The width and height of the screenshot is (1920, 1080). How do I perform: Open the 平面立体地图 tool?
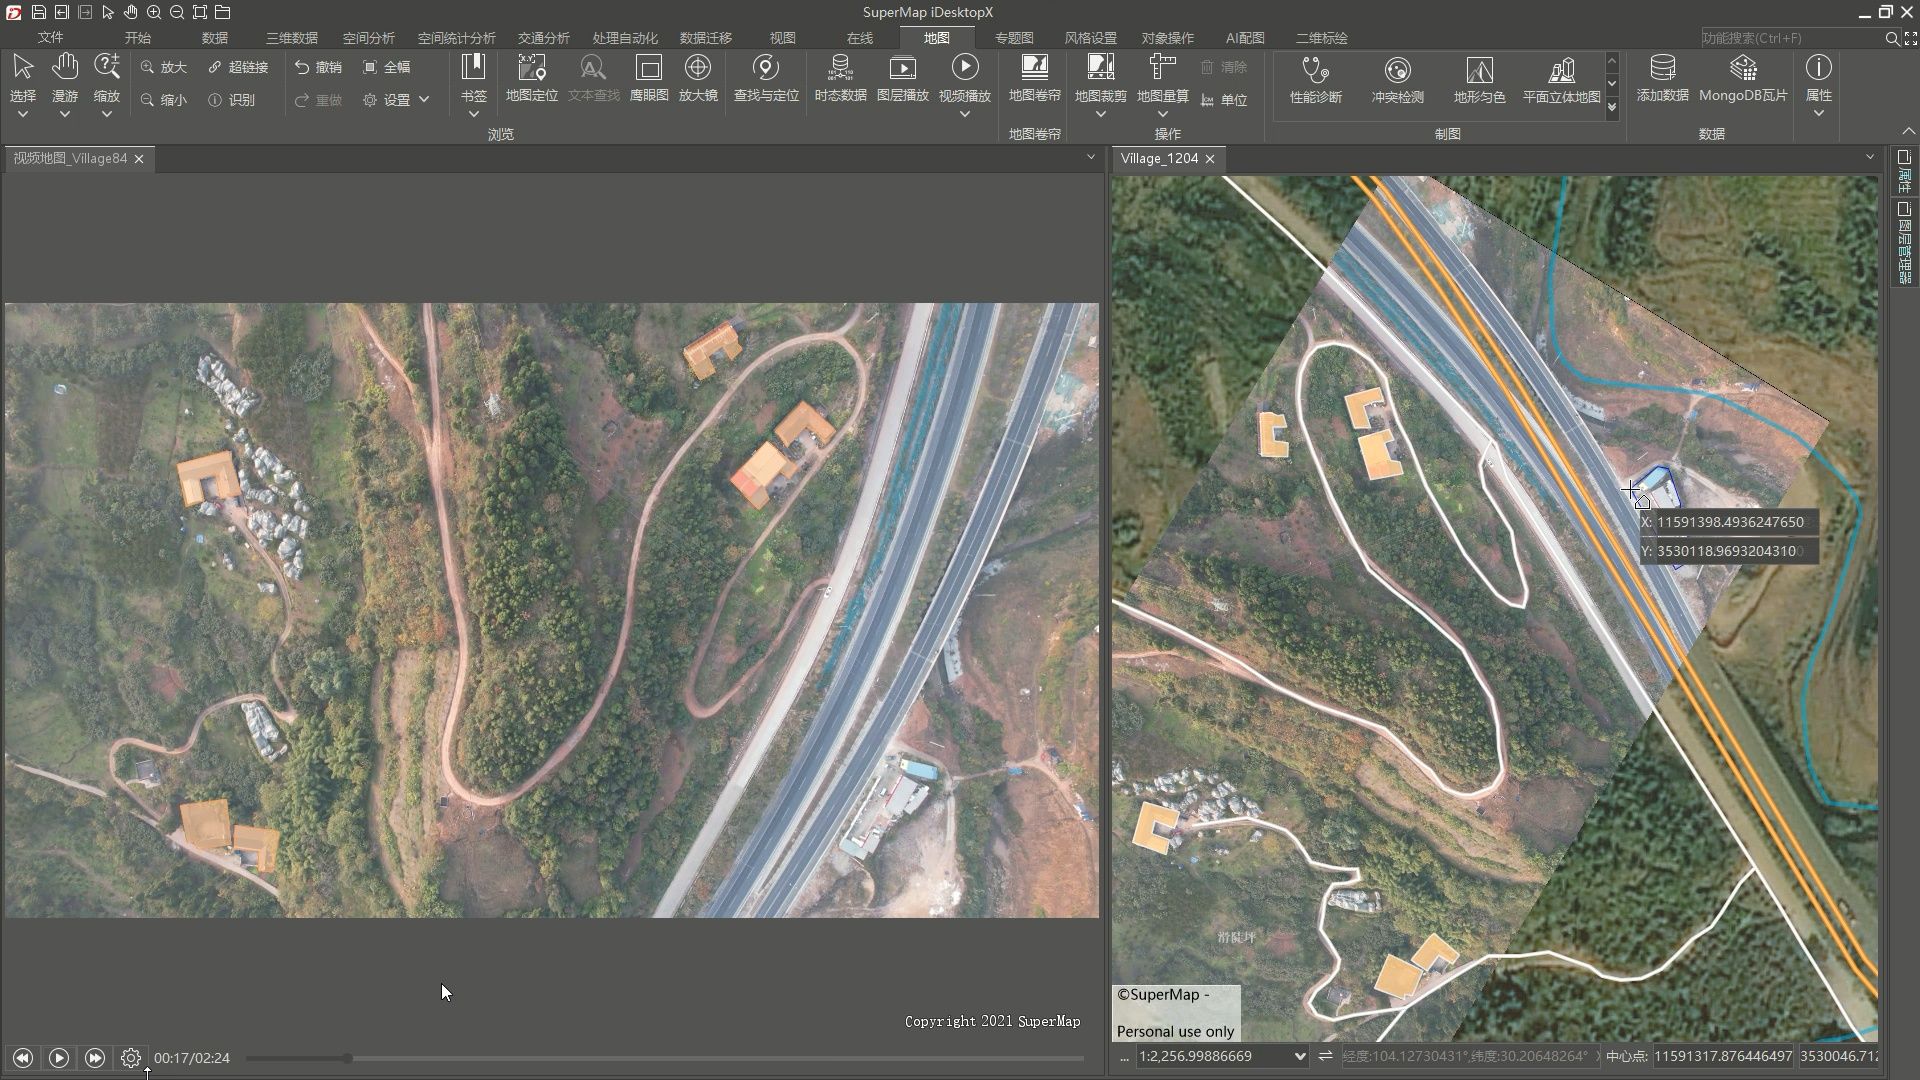click(1562, 80)
